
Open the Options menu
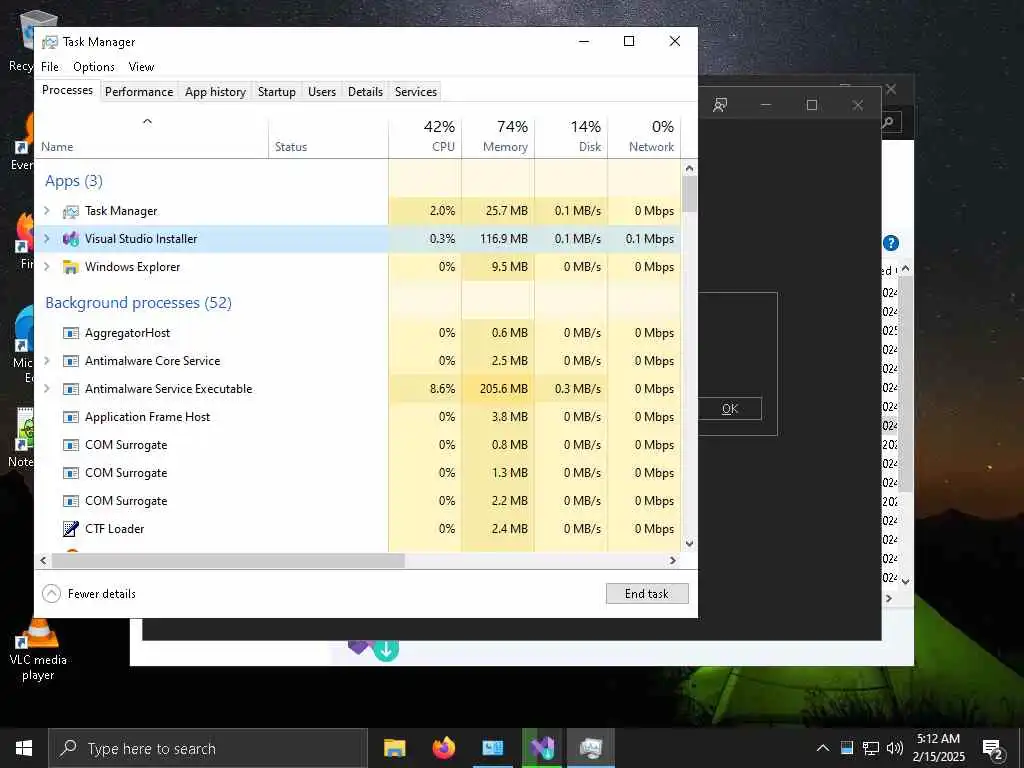[x=94, y=67]
